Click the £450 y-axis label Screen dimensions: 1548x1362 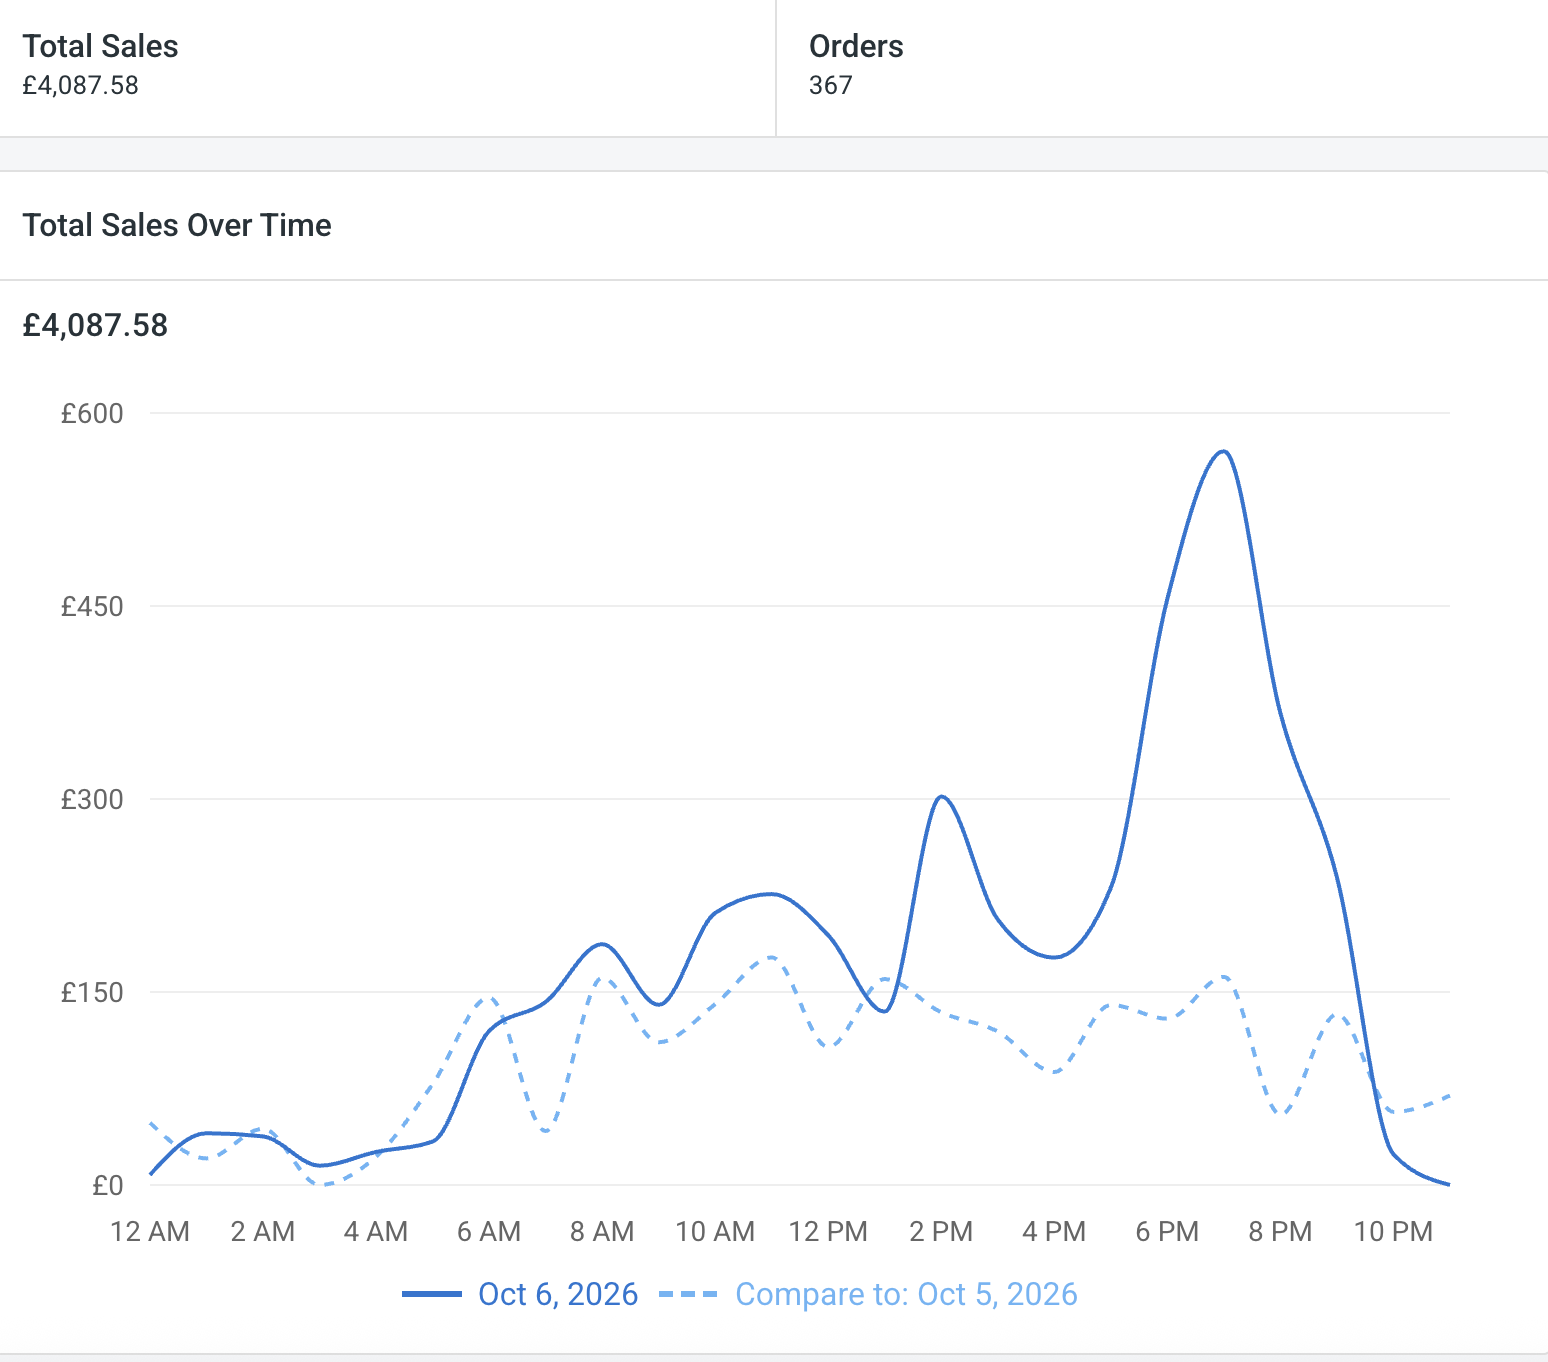coord(92,606)
